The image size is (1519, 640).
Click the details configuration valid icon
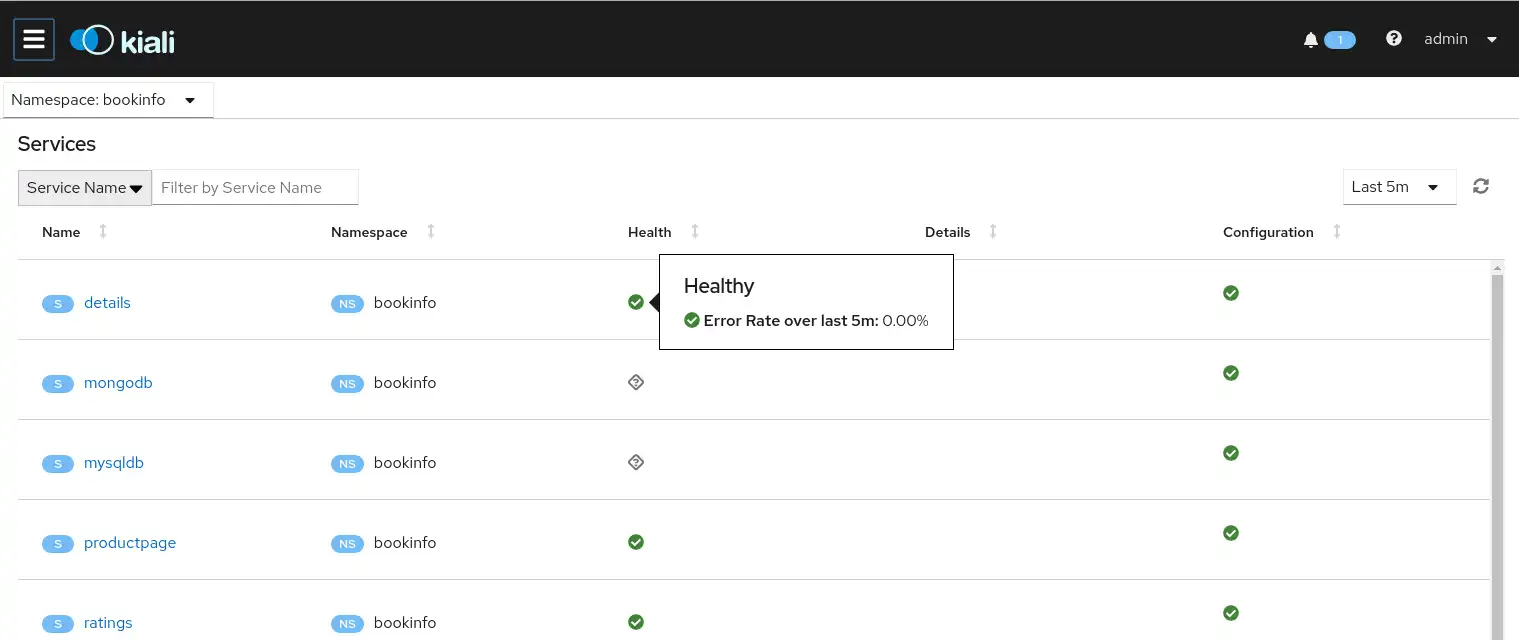(1231, 293)
